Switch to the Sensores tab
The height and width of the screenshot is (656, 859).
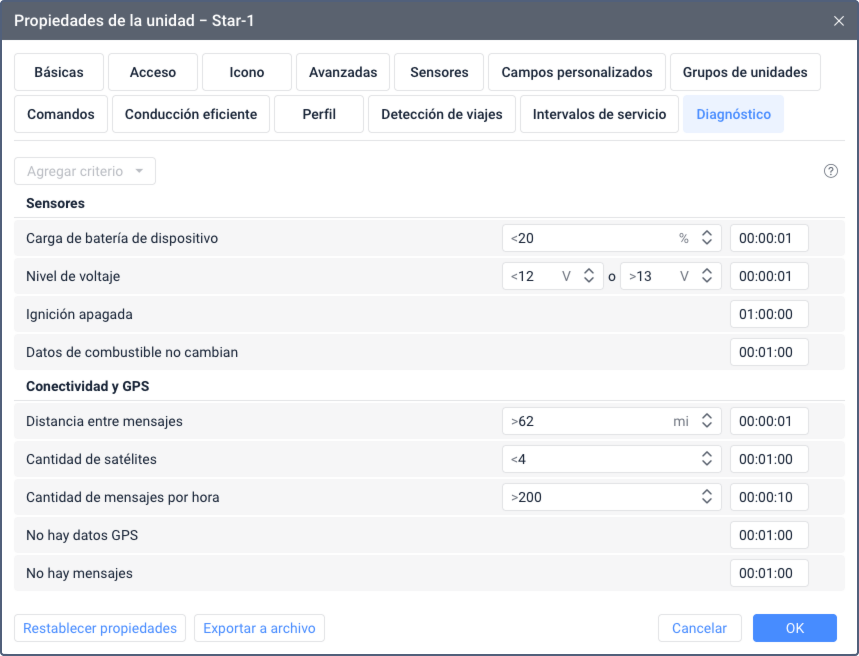pos(439,72)
